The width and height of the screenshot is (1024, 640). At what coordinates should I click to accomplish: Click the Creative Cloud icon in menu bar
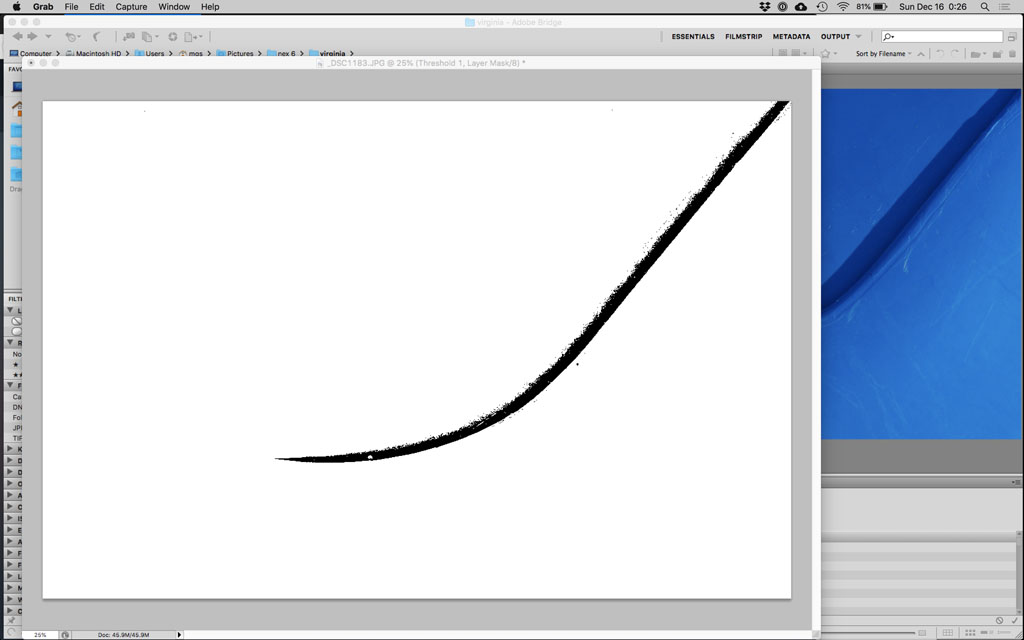point(801,7)
